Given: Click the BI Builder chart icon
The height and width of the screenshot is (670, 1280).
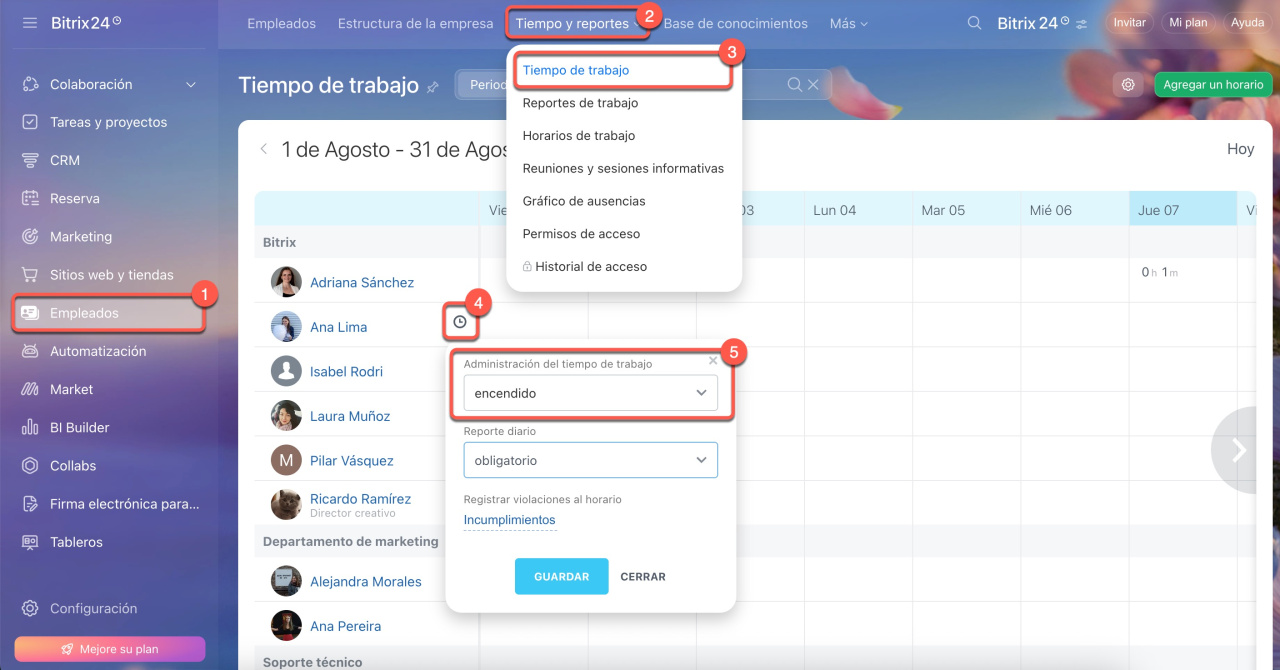Looking at the screenshot, I should coord(30,427).
